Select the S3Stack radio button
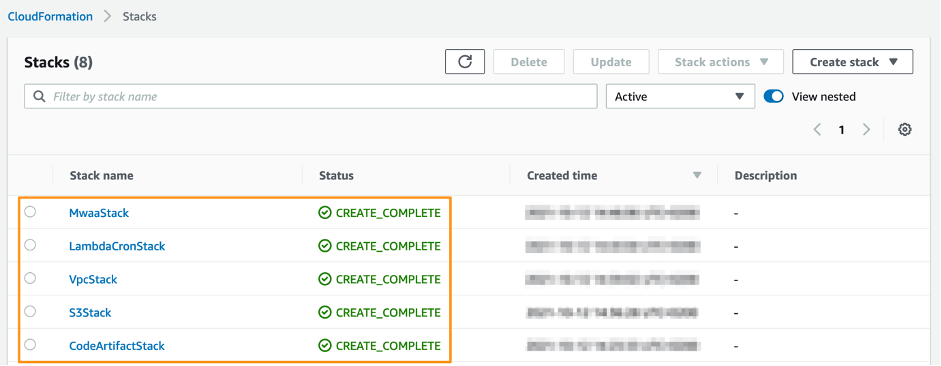This screenshot has height=366, width=941. point(30,311)
